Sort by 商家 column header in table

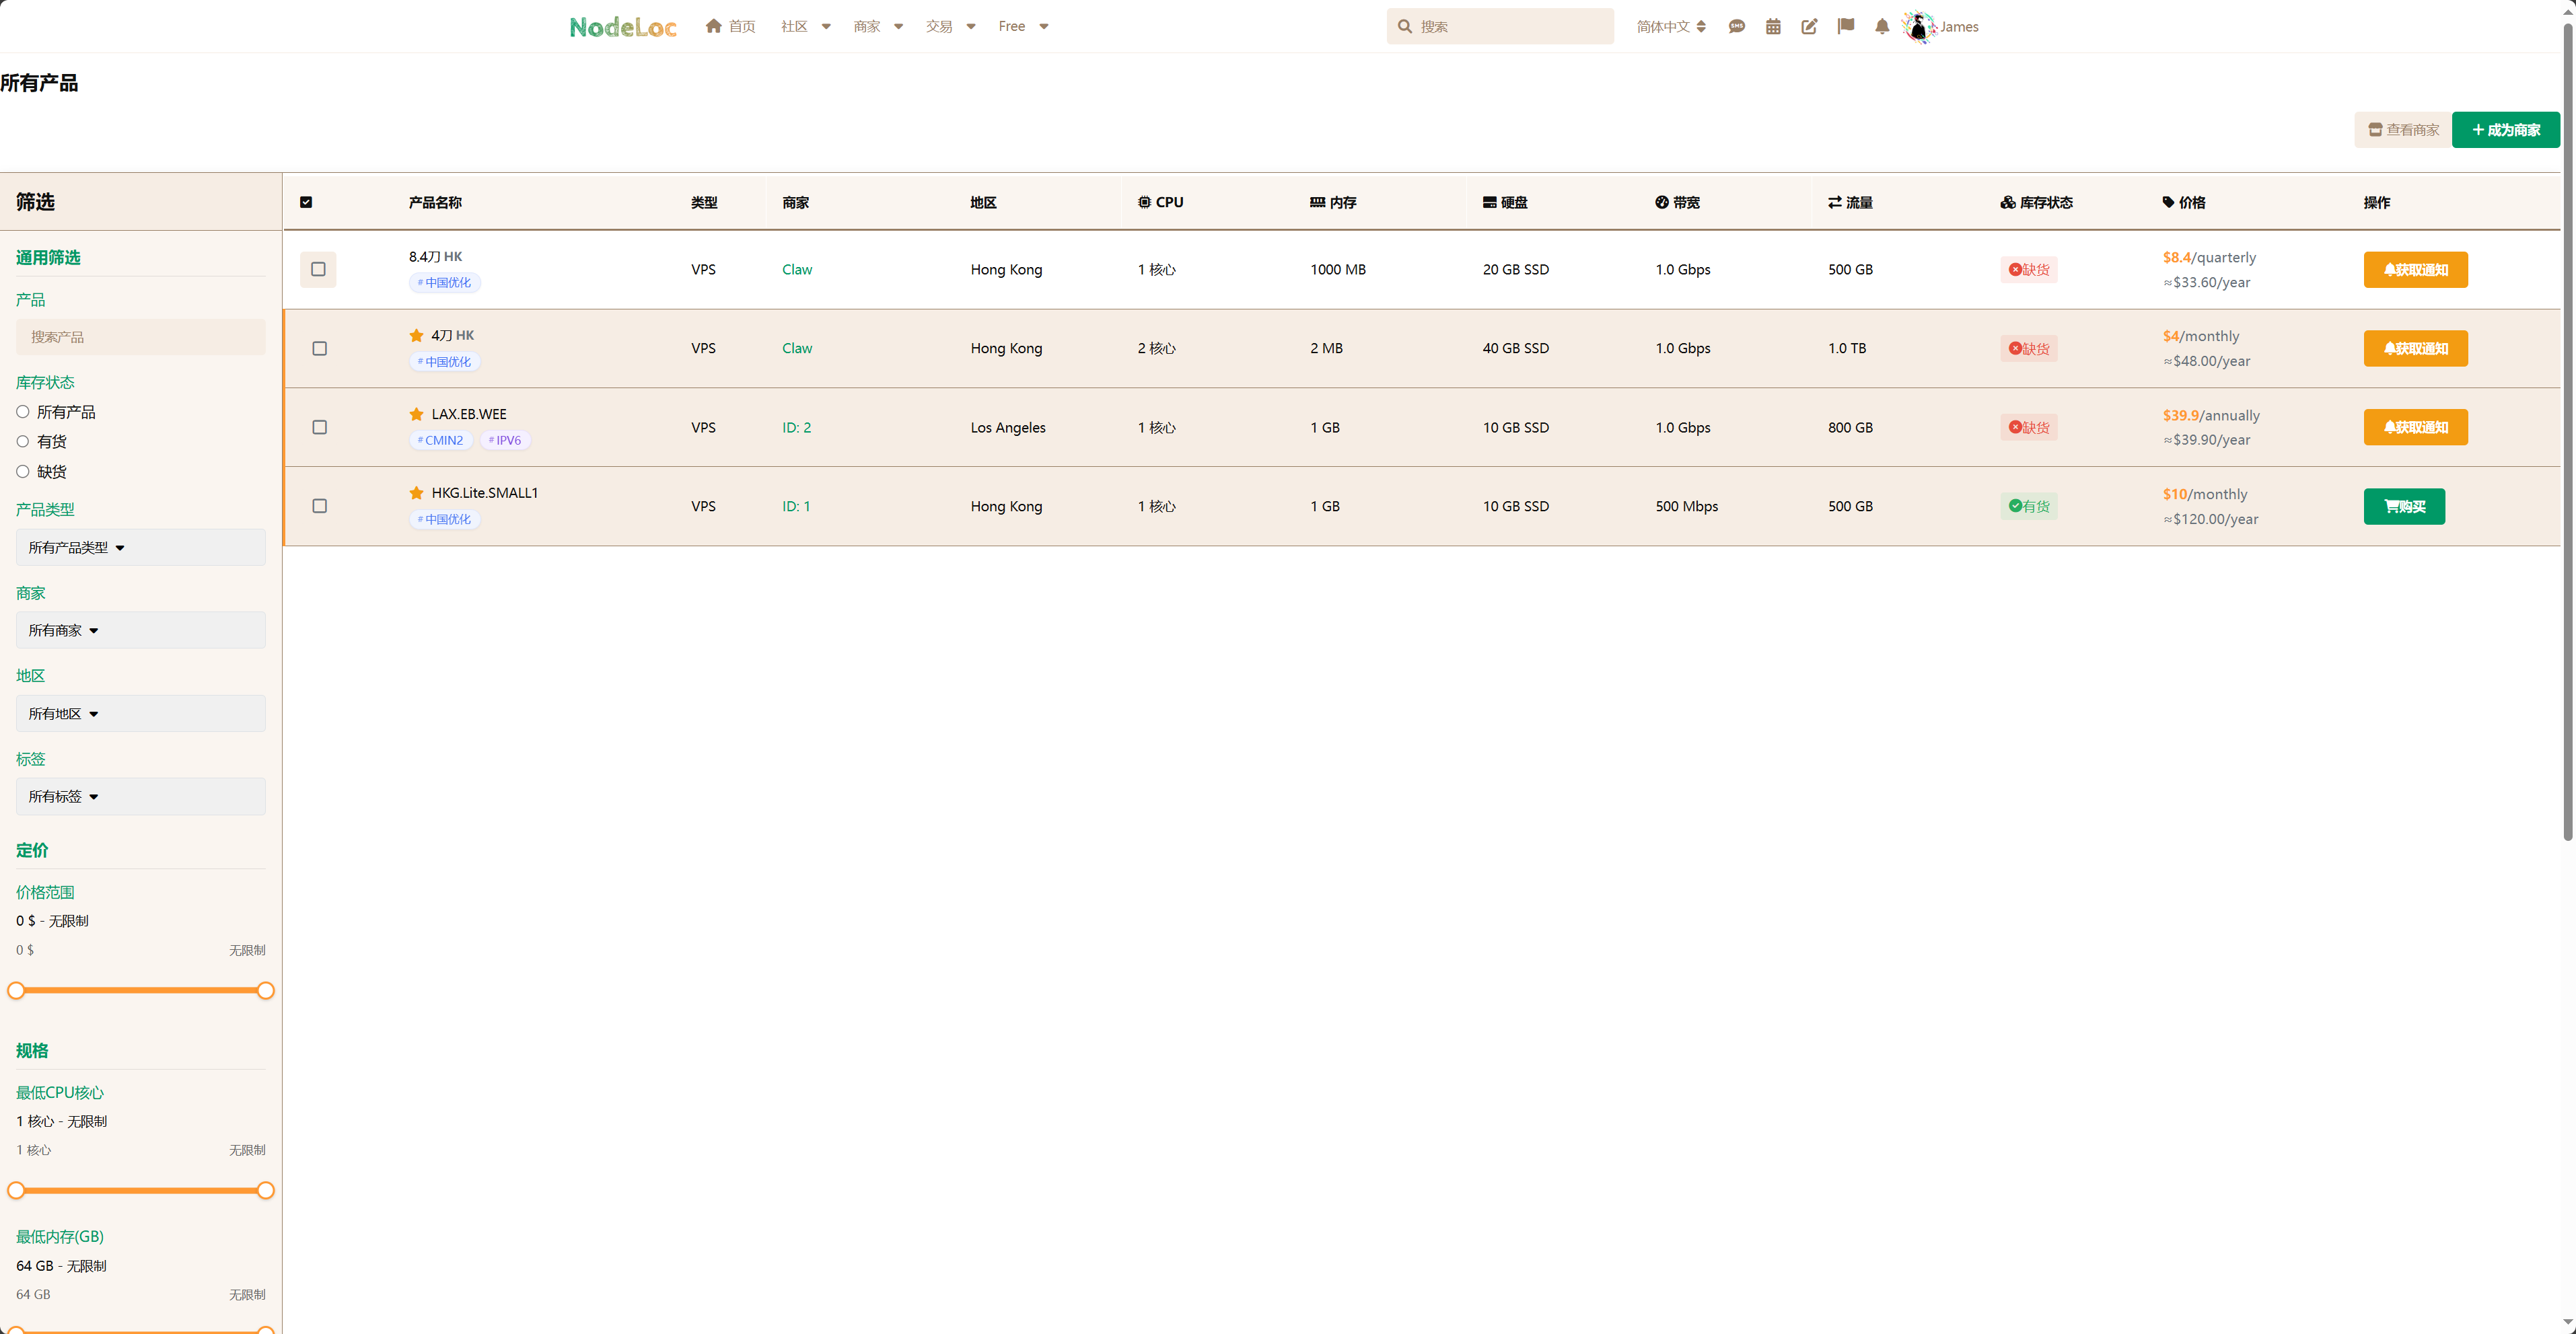click(796, 202)
